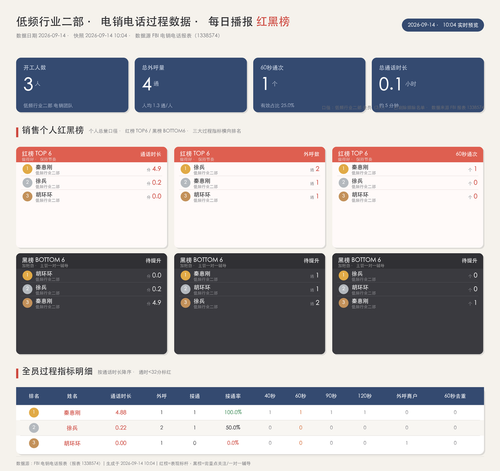Click the 40秒 column header
The height and width of the screenshot is (471, 500).
[270, 396]
